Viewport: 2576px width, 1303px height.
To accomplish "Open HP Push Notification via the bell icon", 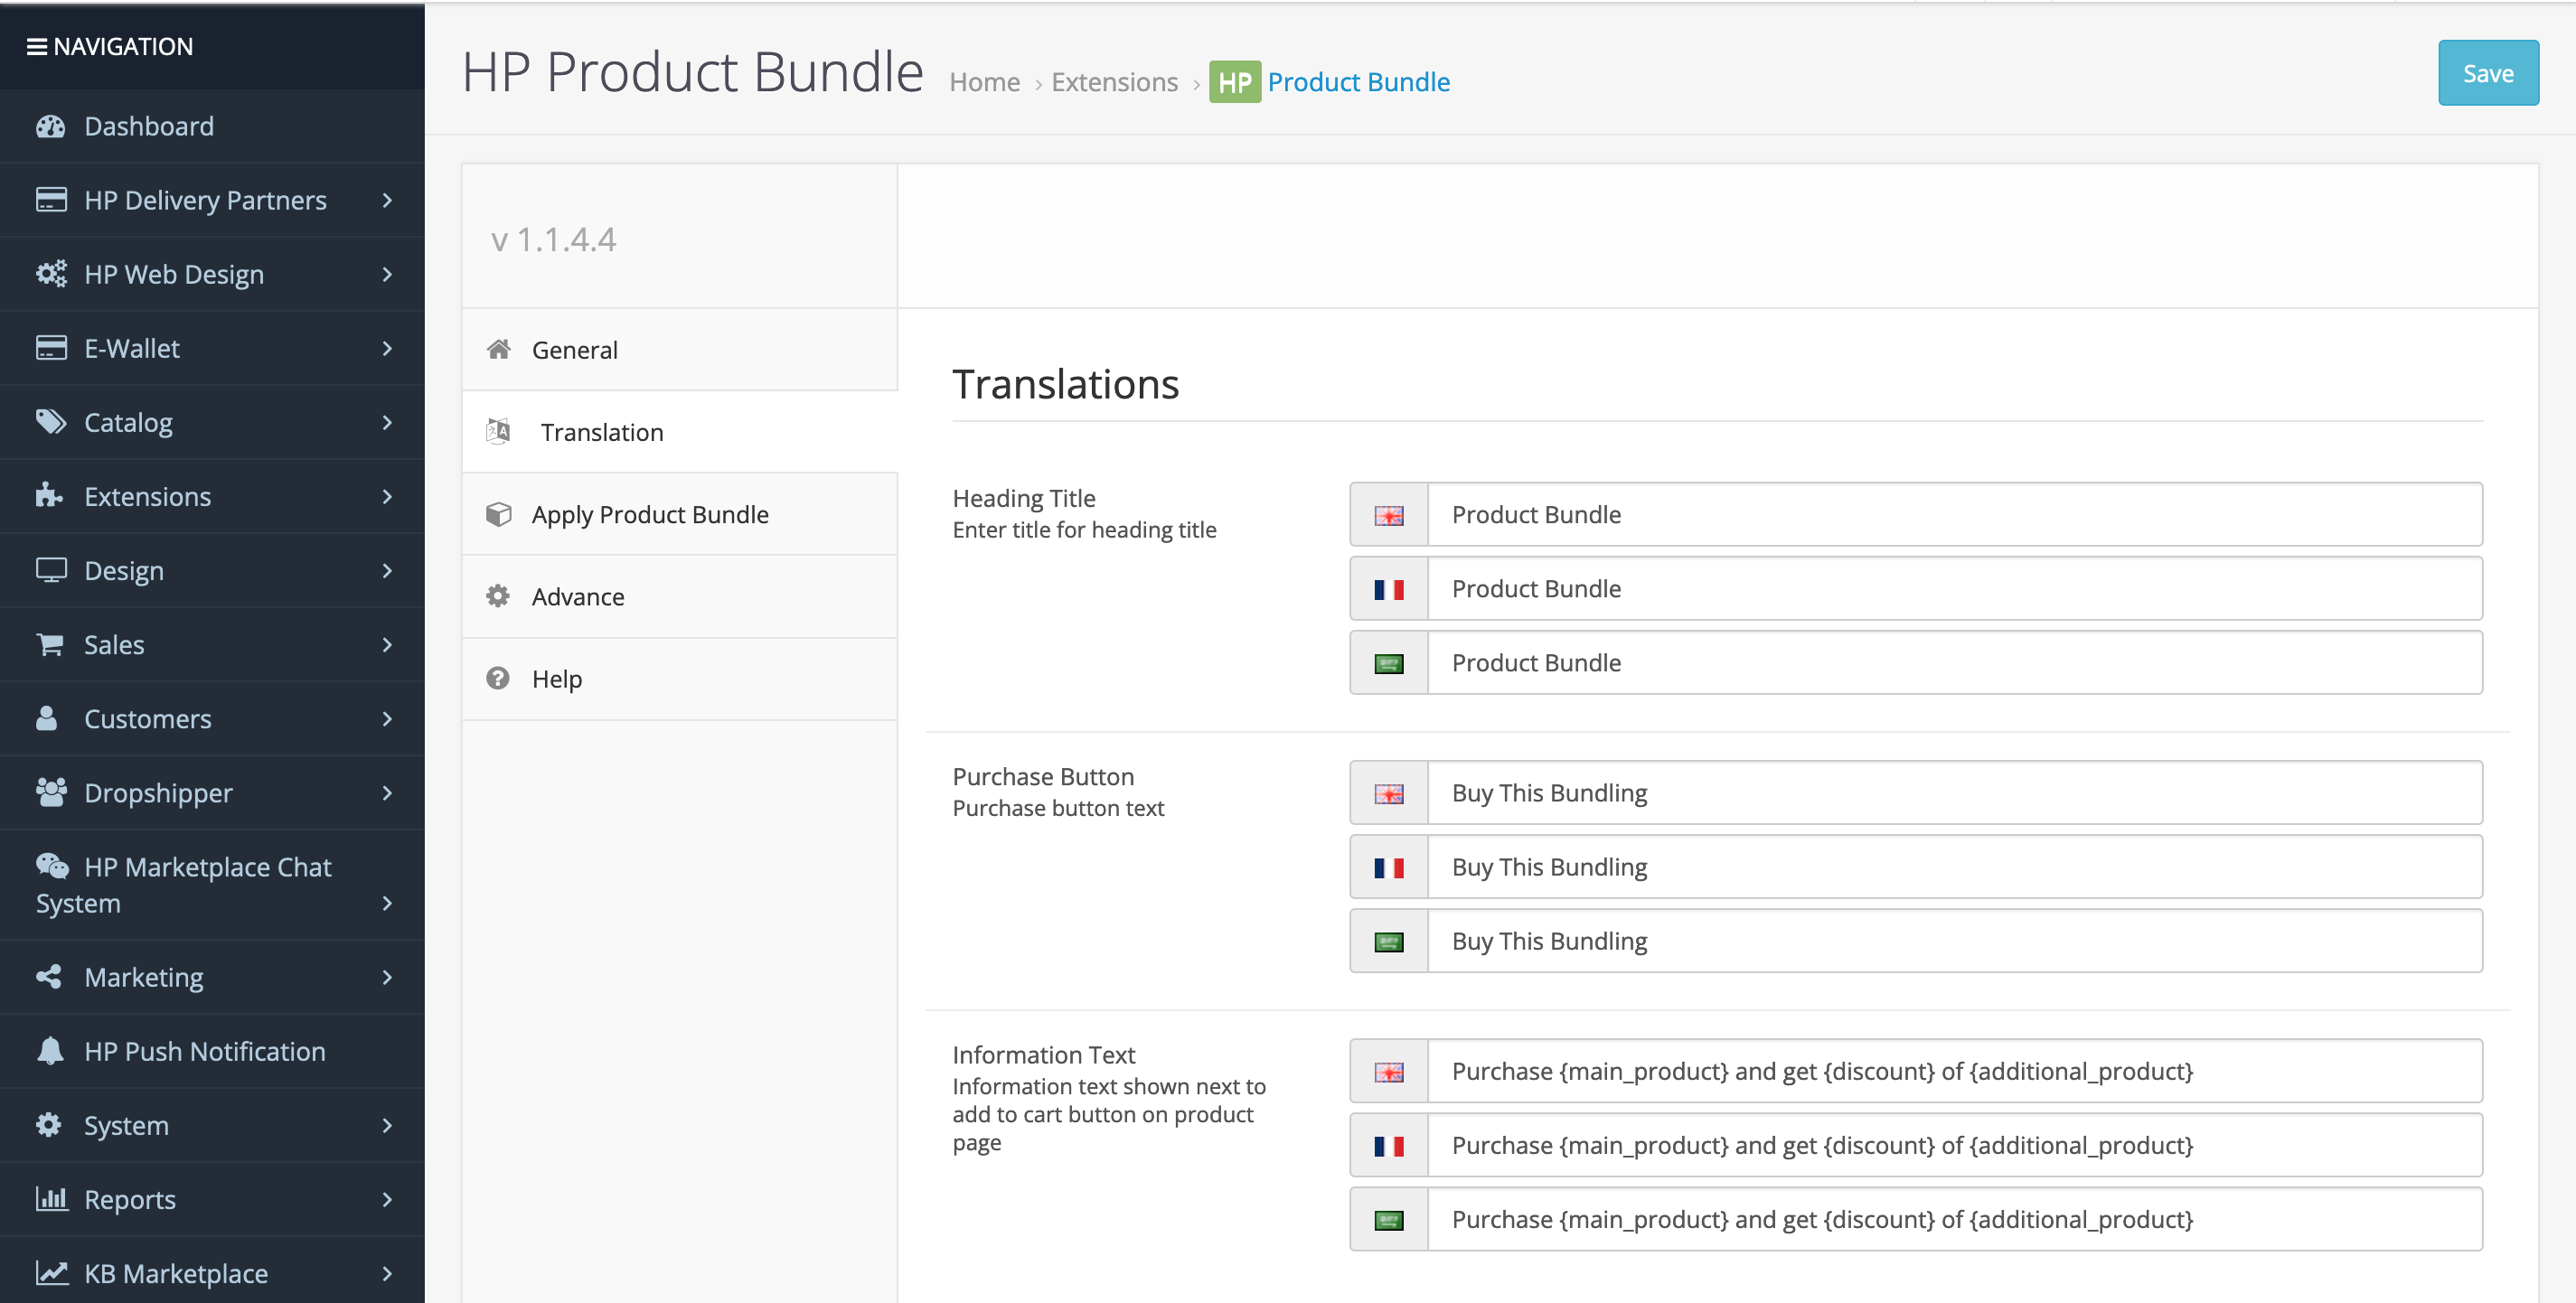I will pyautogui.click(x=51, y=1051).
